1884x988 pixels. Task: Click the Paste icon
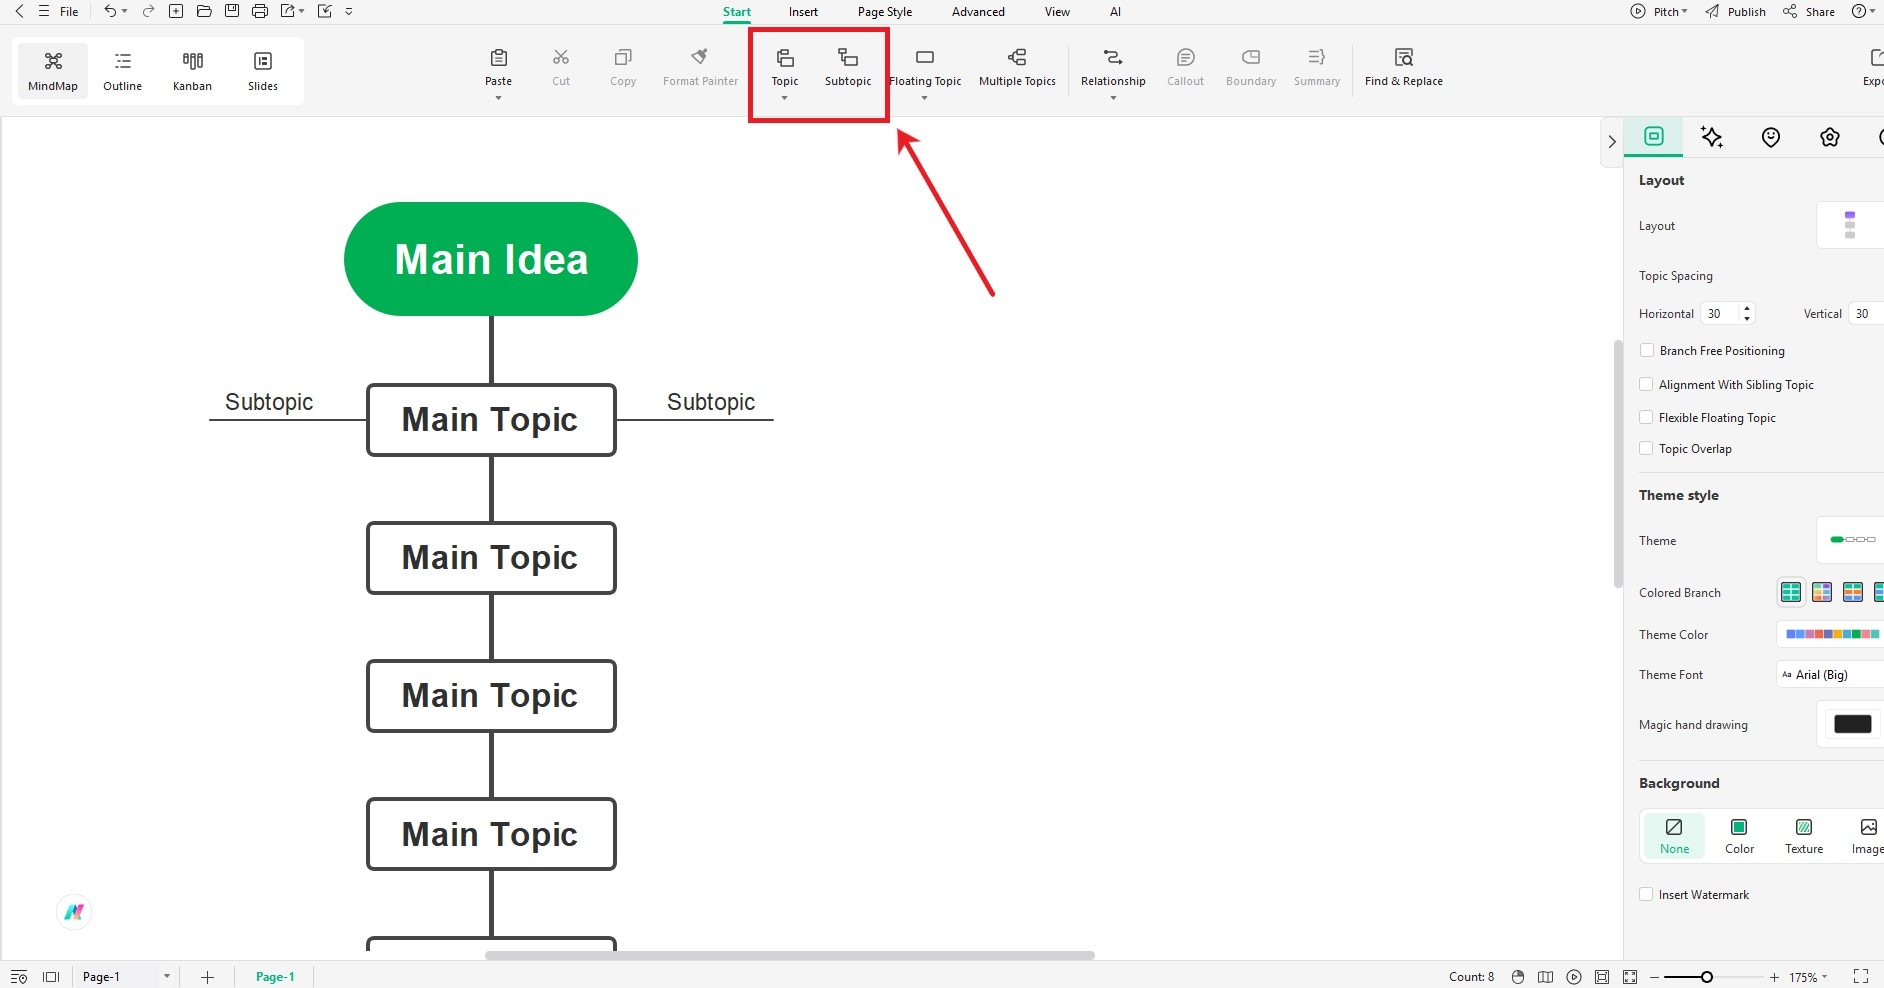click(498, 58)
